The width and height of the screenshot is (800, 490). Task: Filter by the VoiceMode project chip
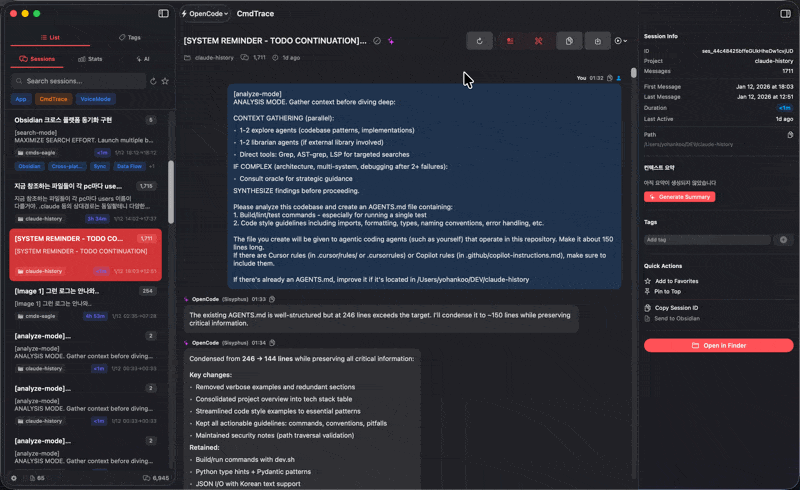(x=95, y=99)
